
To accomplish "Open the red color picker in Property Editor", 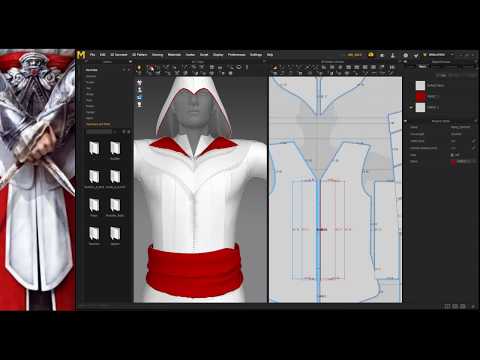I will (x=454, y=162).
